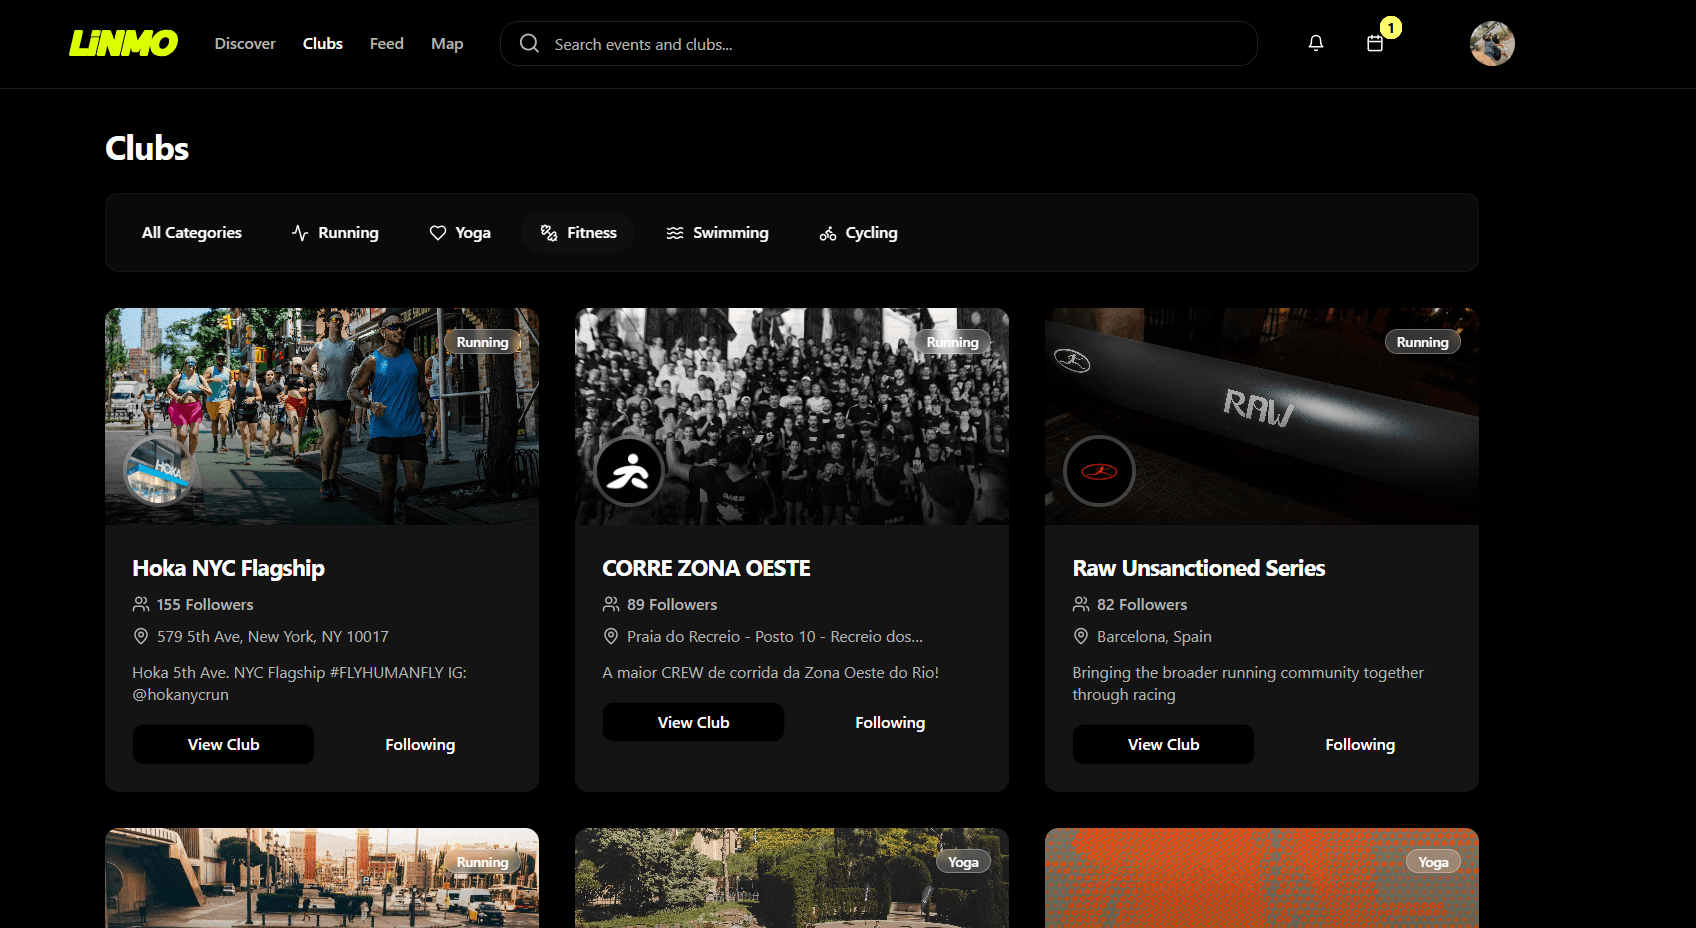Image resolution: width=1696 pixels, height=928 pixels.
Task: Filter clubs by Running category
Action: point(335,233)
